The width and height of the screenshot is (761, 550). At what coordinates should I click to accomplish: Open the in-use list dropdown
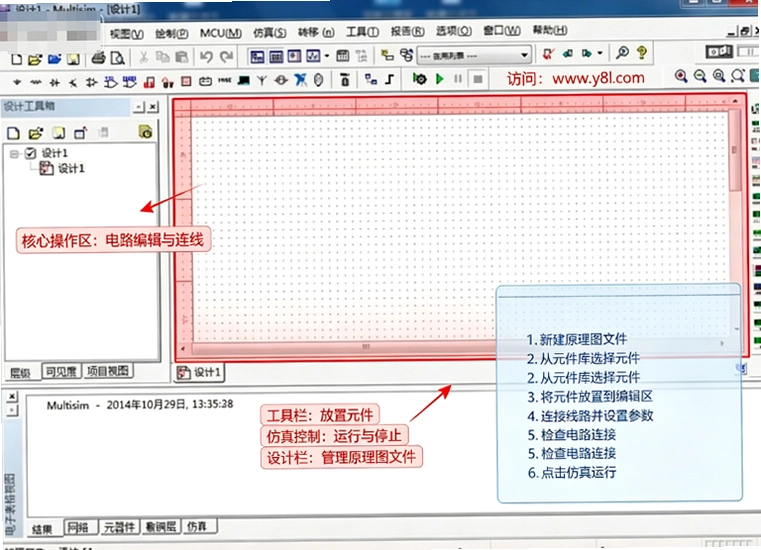(x=474, y=55)
